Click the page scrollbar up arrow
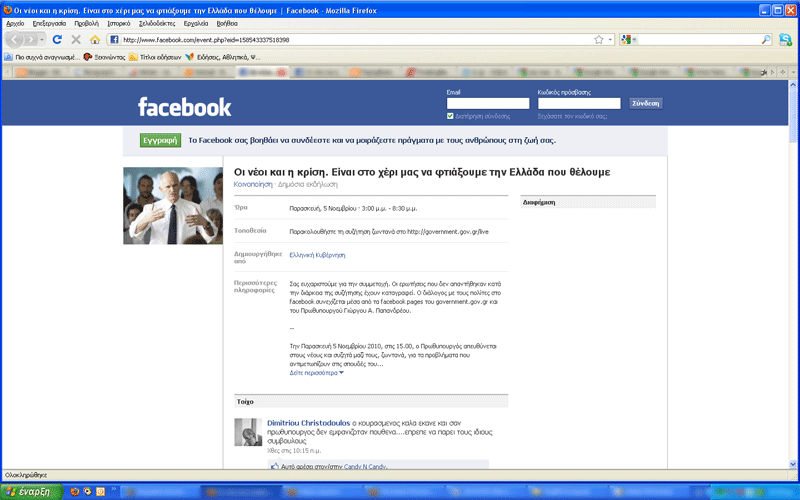 793,85
